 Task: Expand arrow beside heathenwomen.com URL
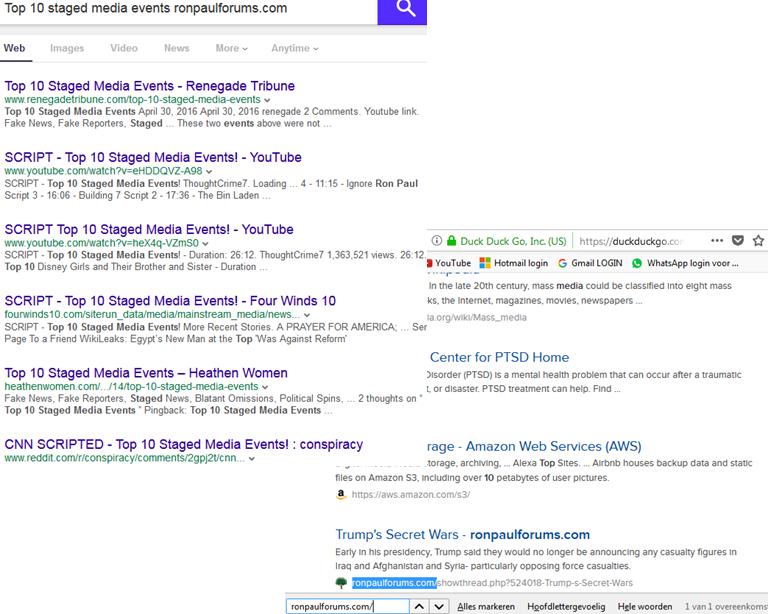[x=265, y=387]
